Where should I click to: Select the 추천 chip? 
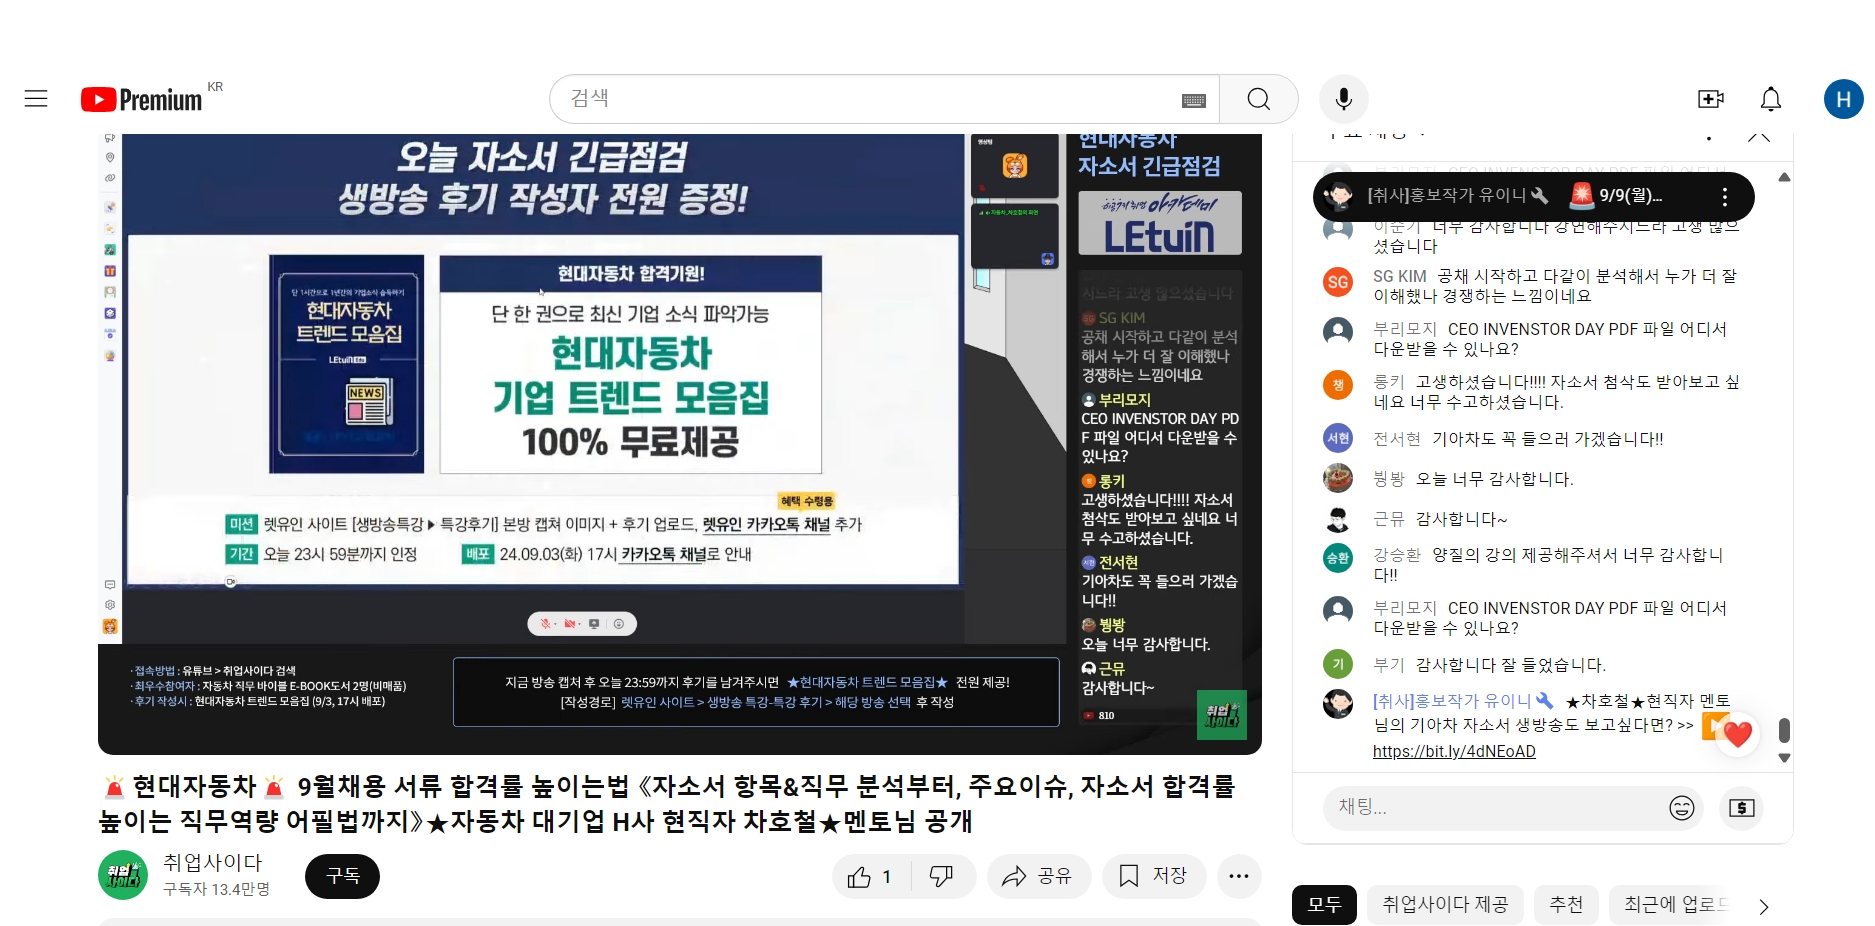click(1565, 905)
